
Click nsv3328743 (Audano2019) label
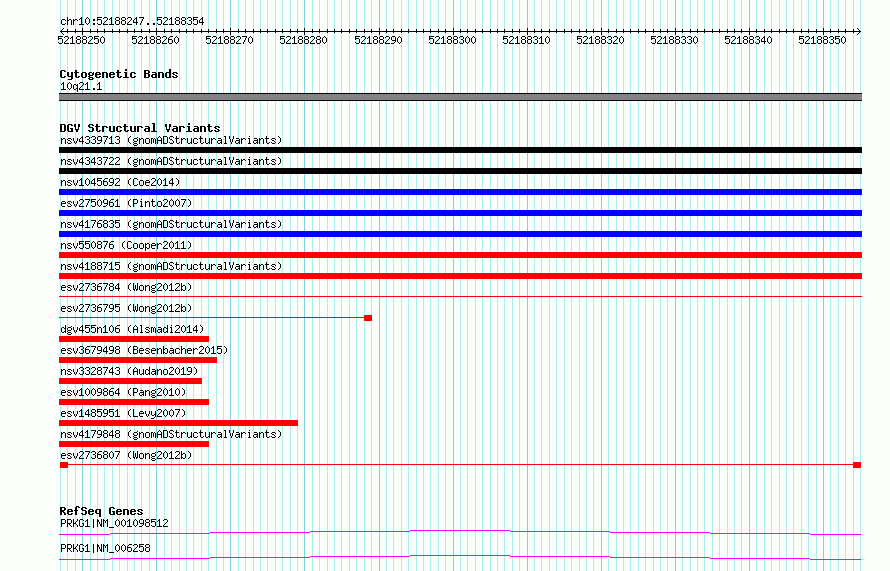pos(129,371)
